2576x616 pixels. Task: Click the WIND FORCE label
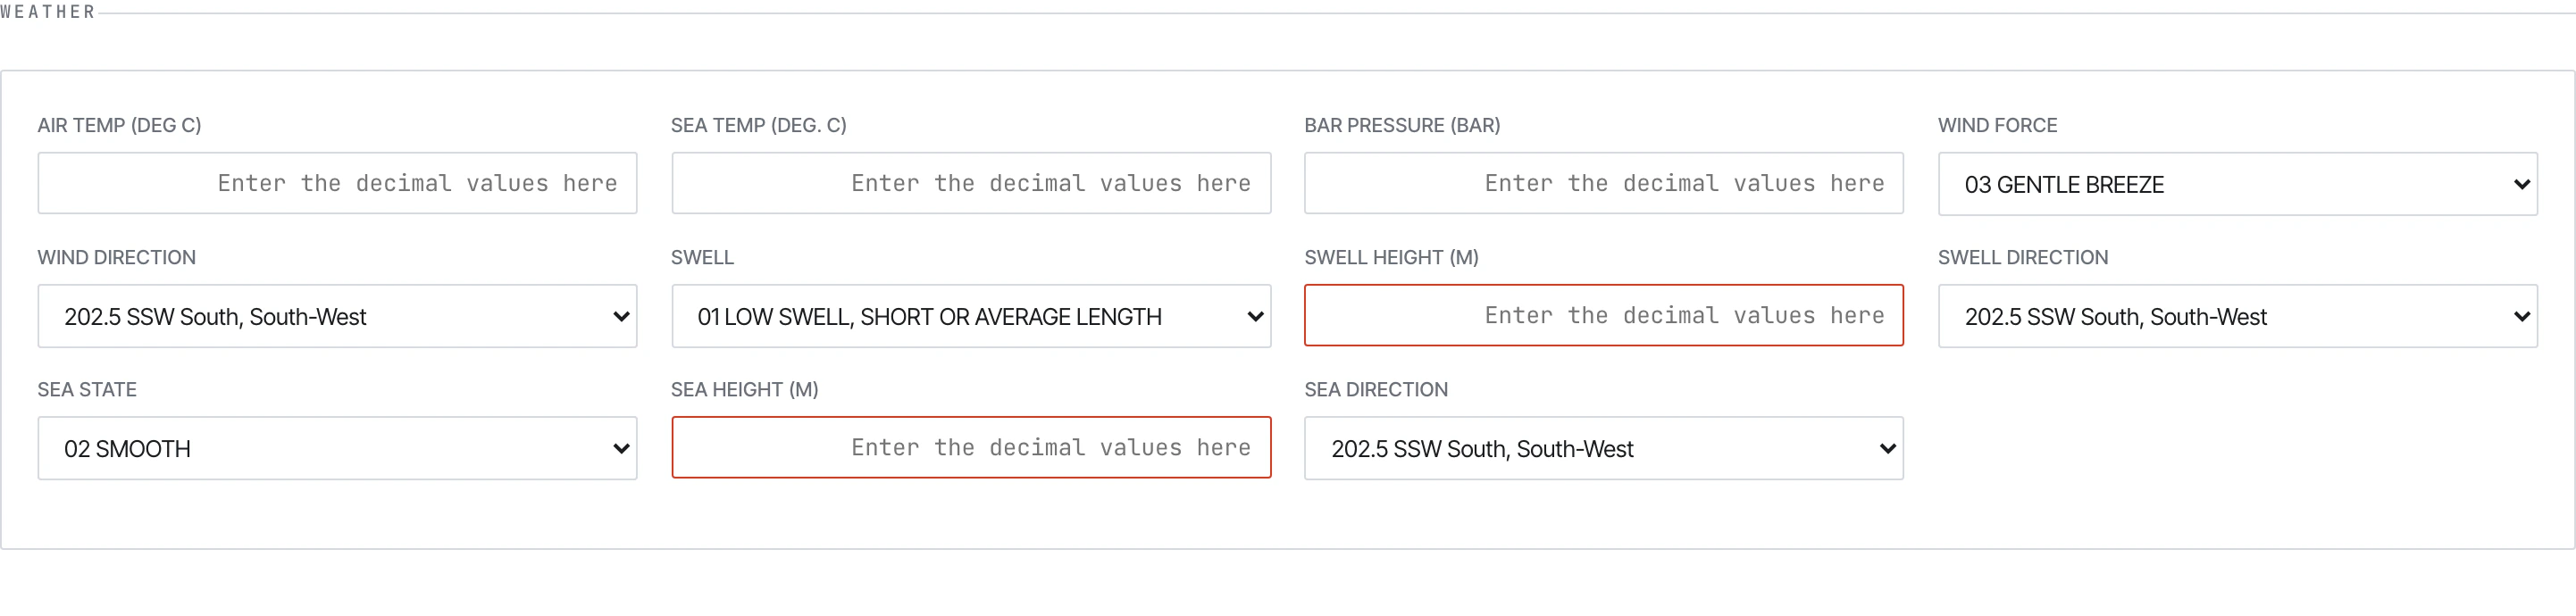pyautogui.click(x=1997, y=125)
